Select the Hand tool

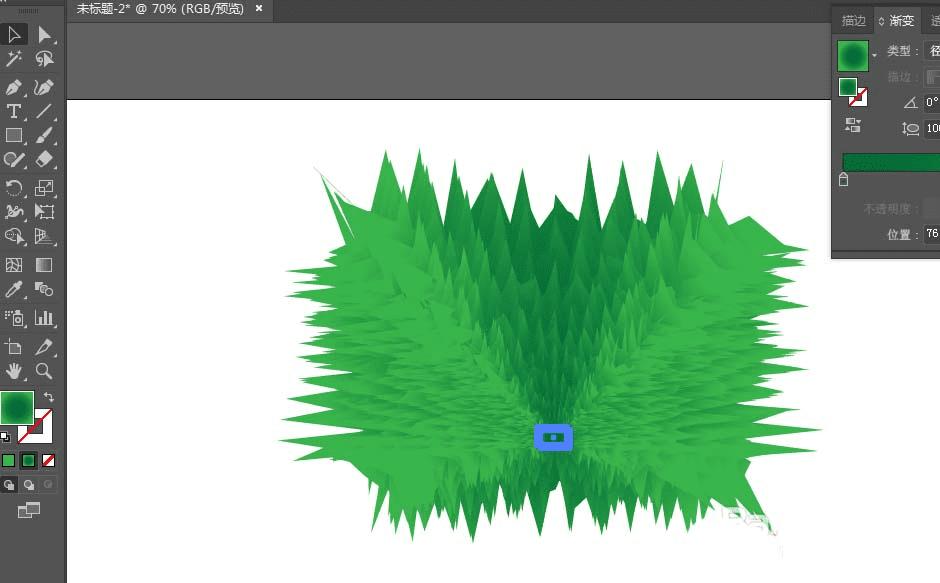[14, 371]
